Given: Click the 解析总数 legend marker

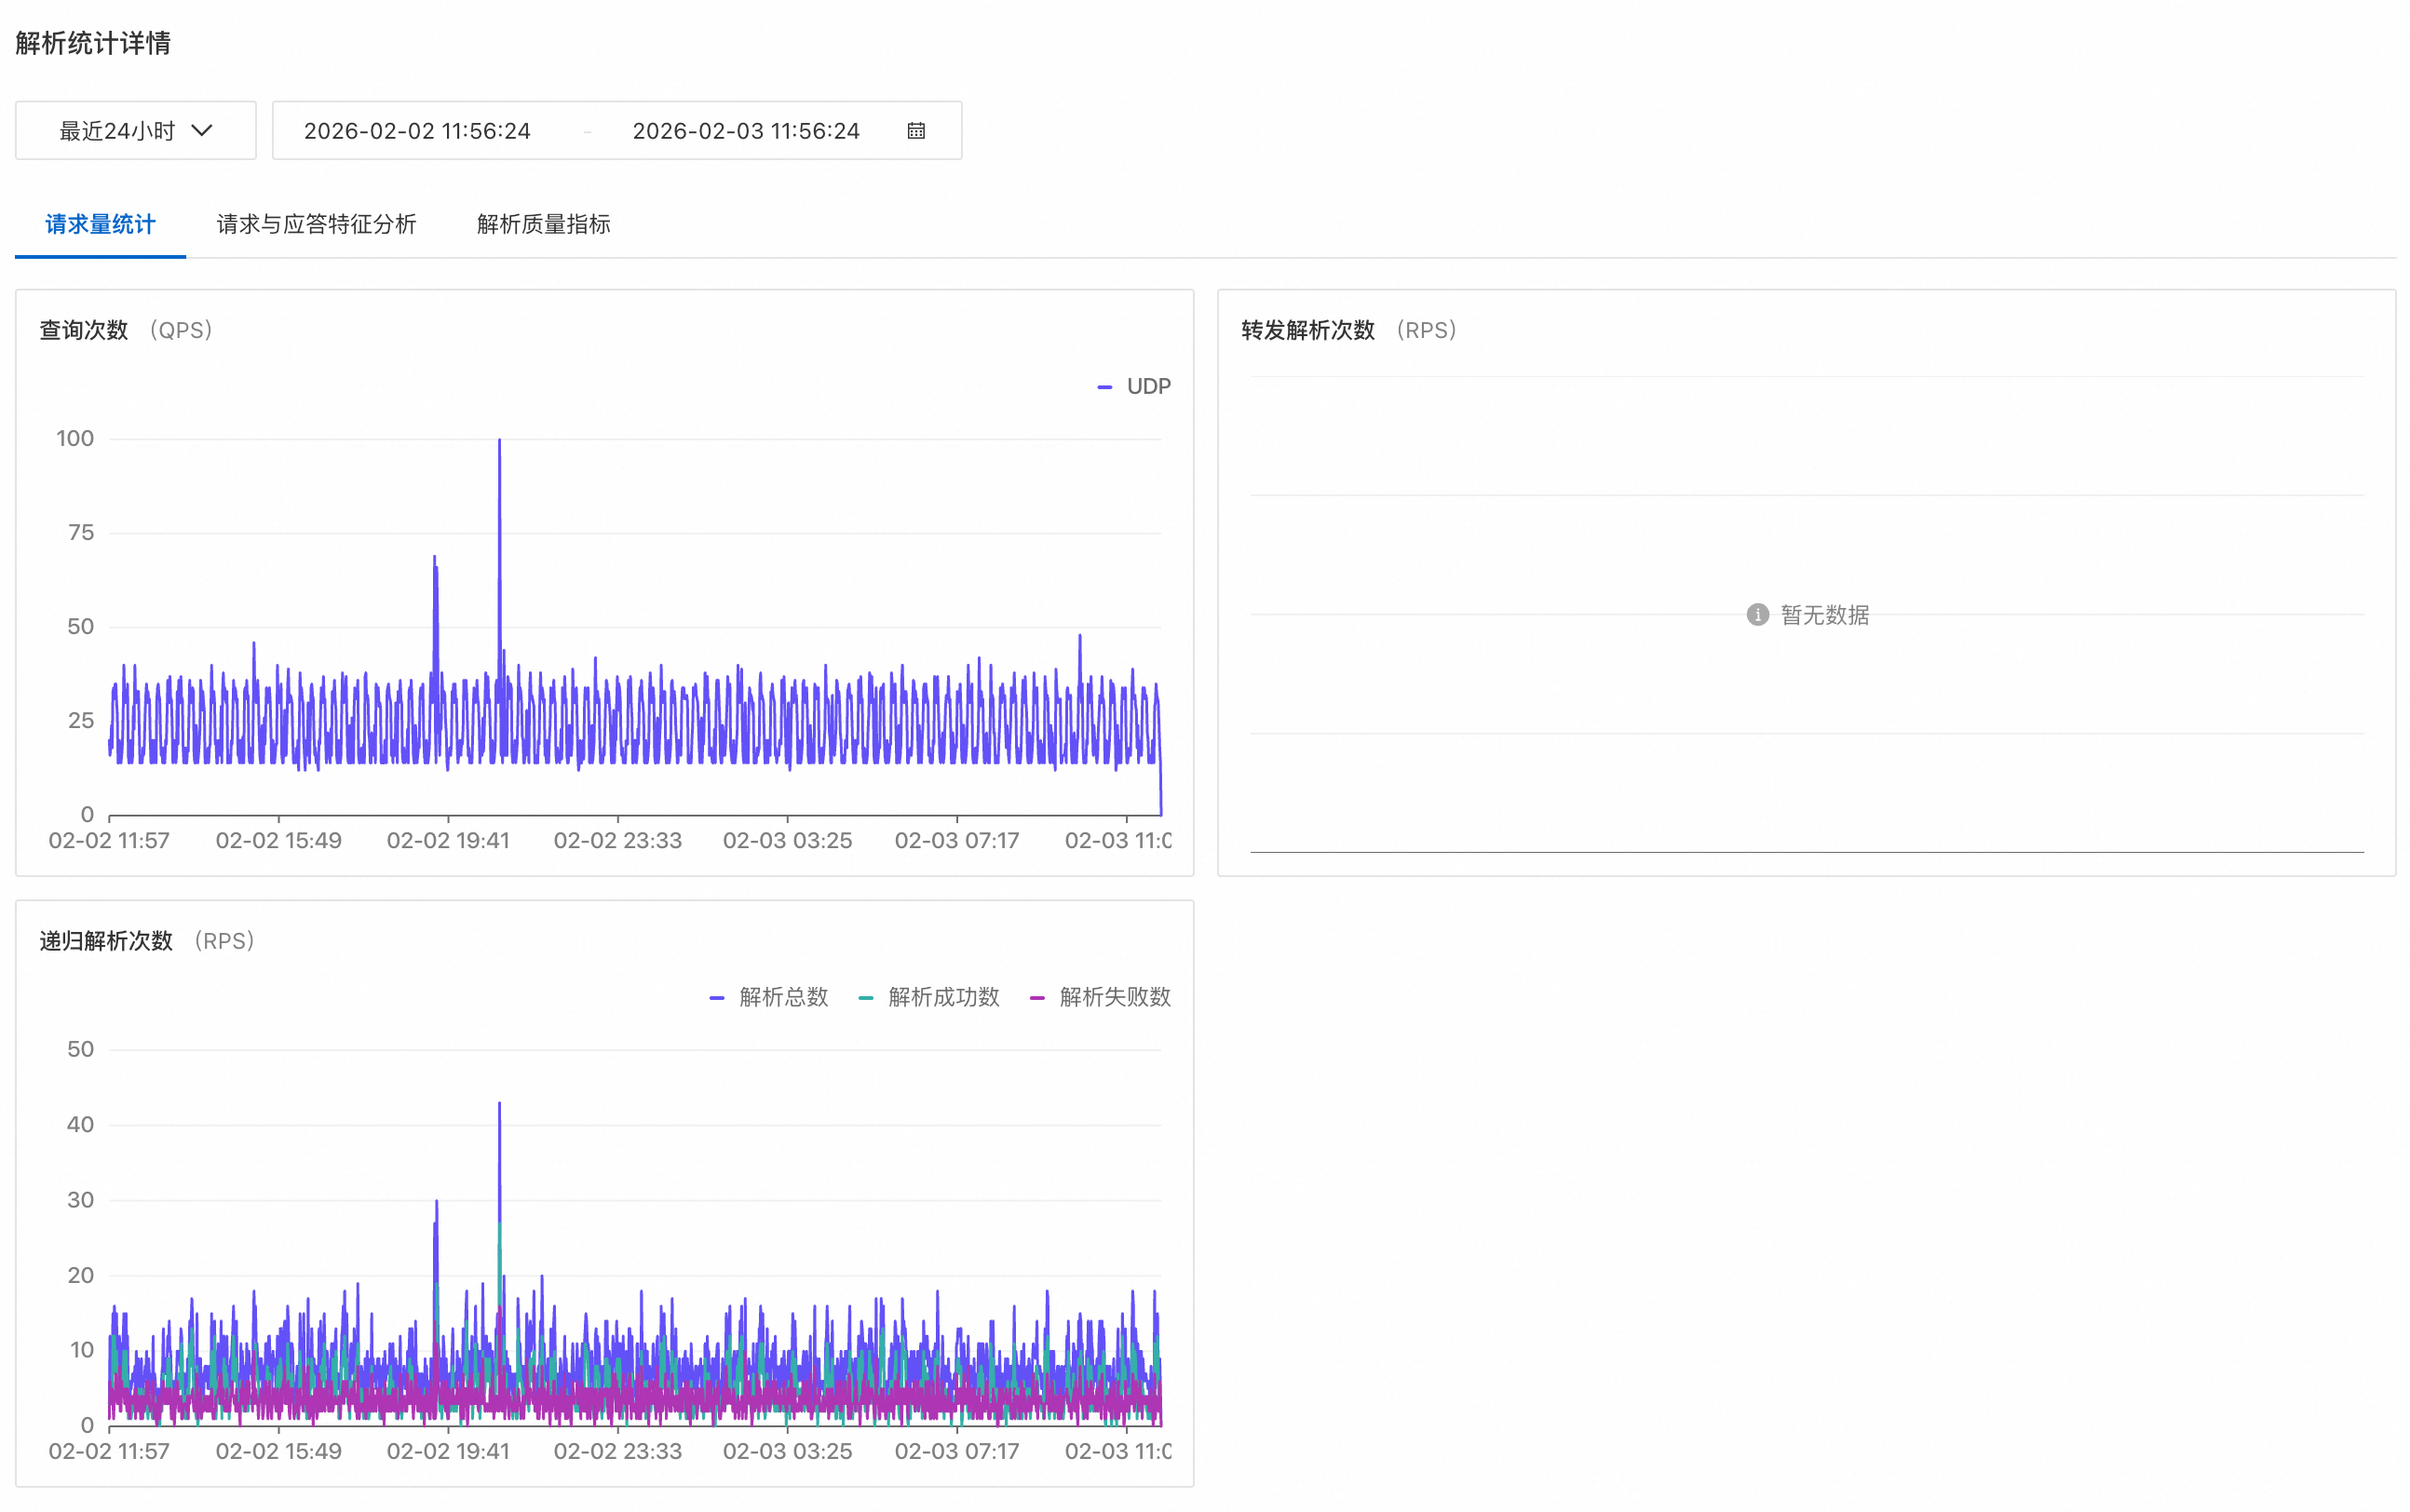Looking at the screenshot, I should [x=716, y=998].
